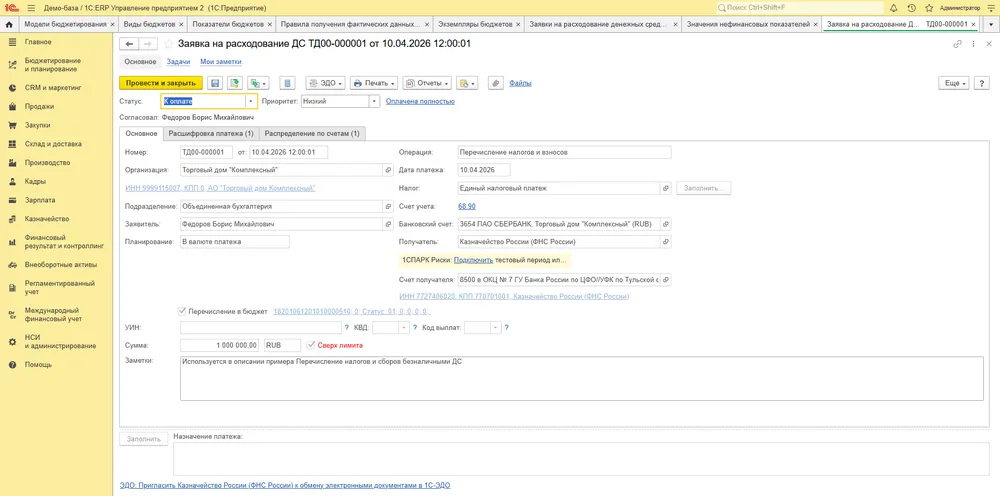Image resolution: width=1000 pixels, height=496 pixels.
Task: Open account link 68.90
Action: point(467,207)
